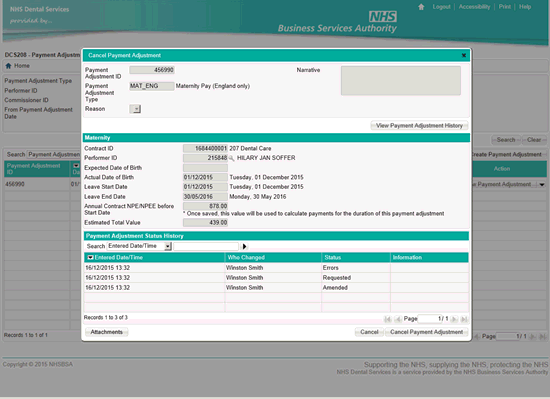The width and height of the screenshot is (550, 399).
Task: Click the Status column header
Action: pos(356,257)
